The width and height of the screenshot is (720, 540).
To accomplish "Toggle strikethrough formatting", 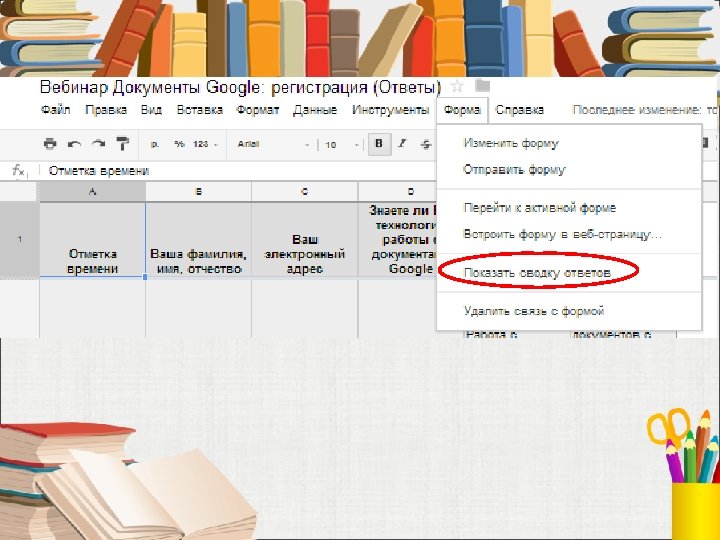I will [426, 144].
